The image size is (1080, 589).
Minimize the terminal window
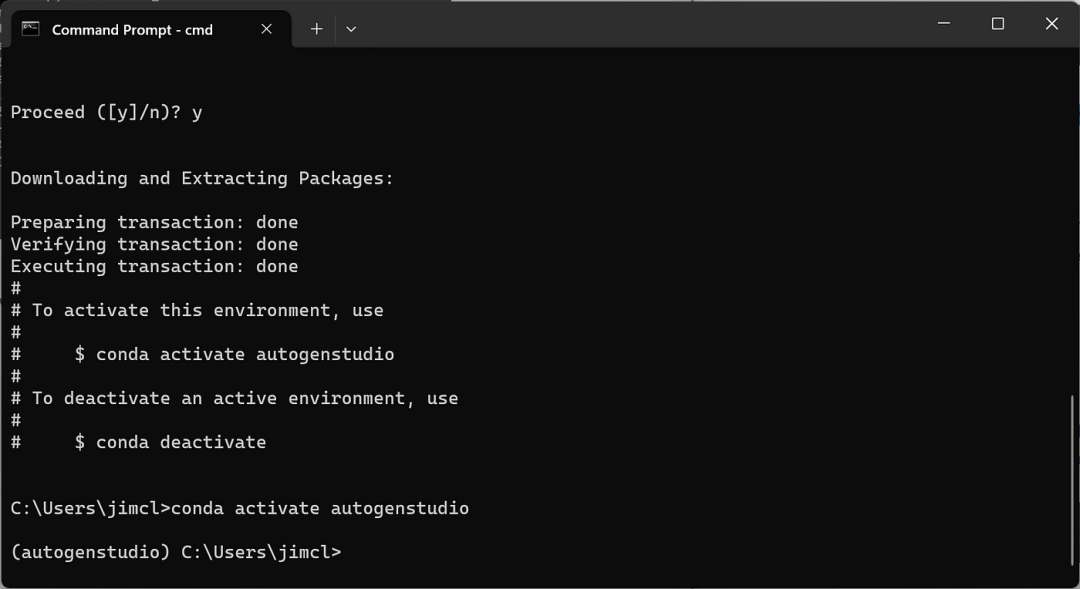coord(943,24)
